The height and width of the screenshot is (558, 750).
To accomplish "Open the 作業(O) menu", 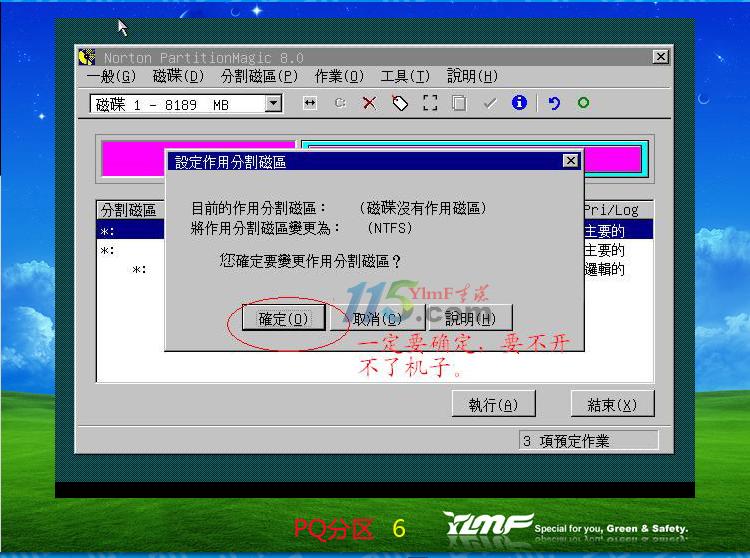I will click(x=339, y=76).
